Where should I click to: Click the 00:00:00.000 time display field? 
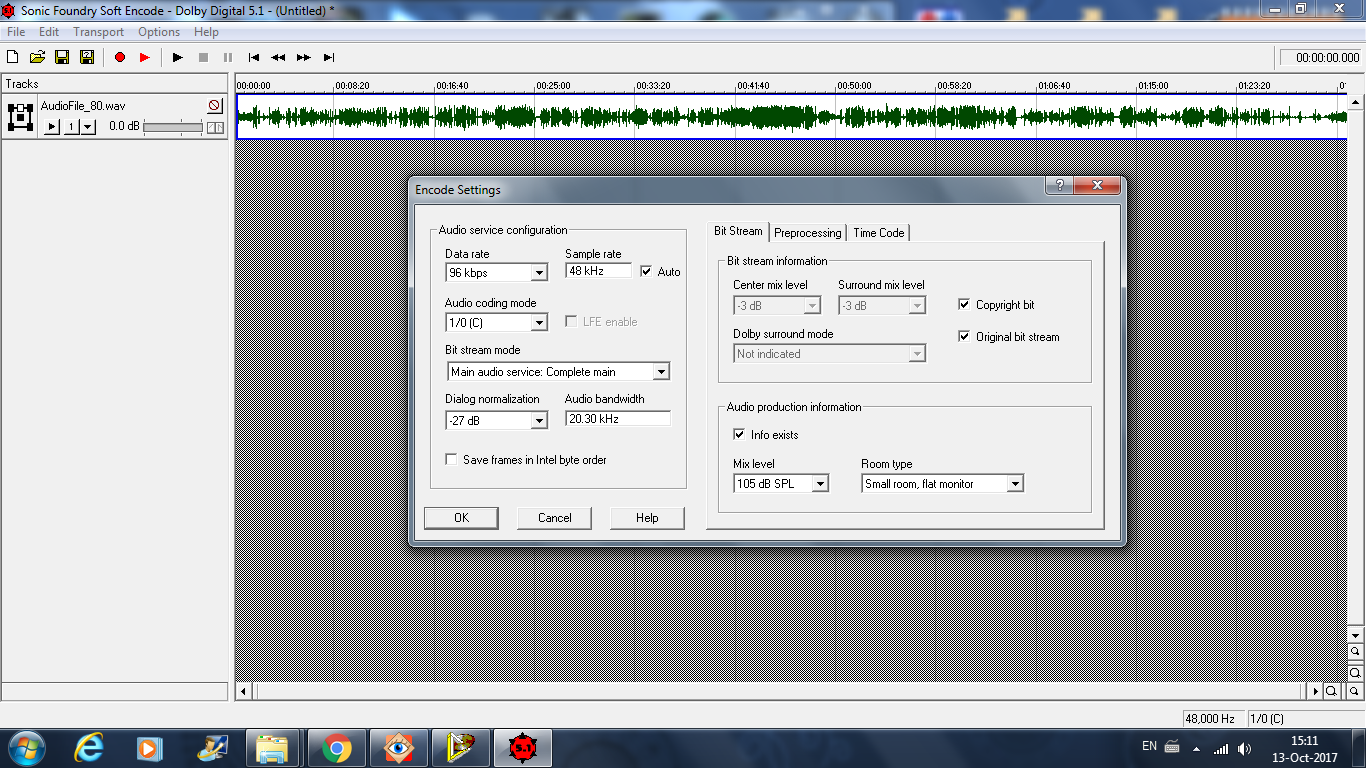(1320, 58)
